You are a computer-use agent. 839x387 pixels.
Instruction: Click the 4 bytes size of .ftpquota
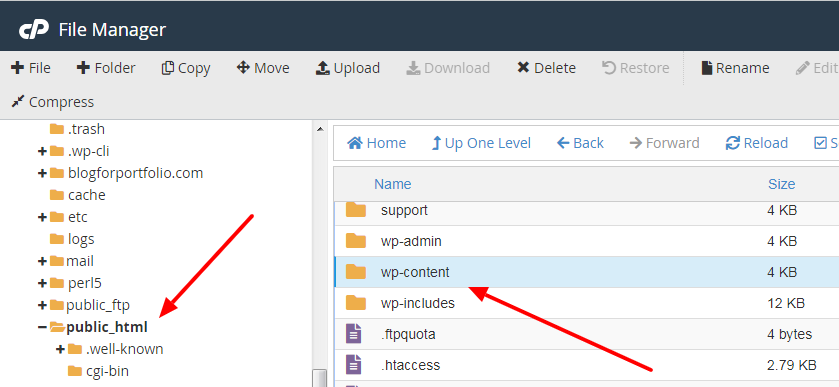[x=790, y=335]
